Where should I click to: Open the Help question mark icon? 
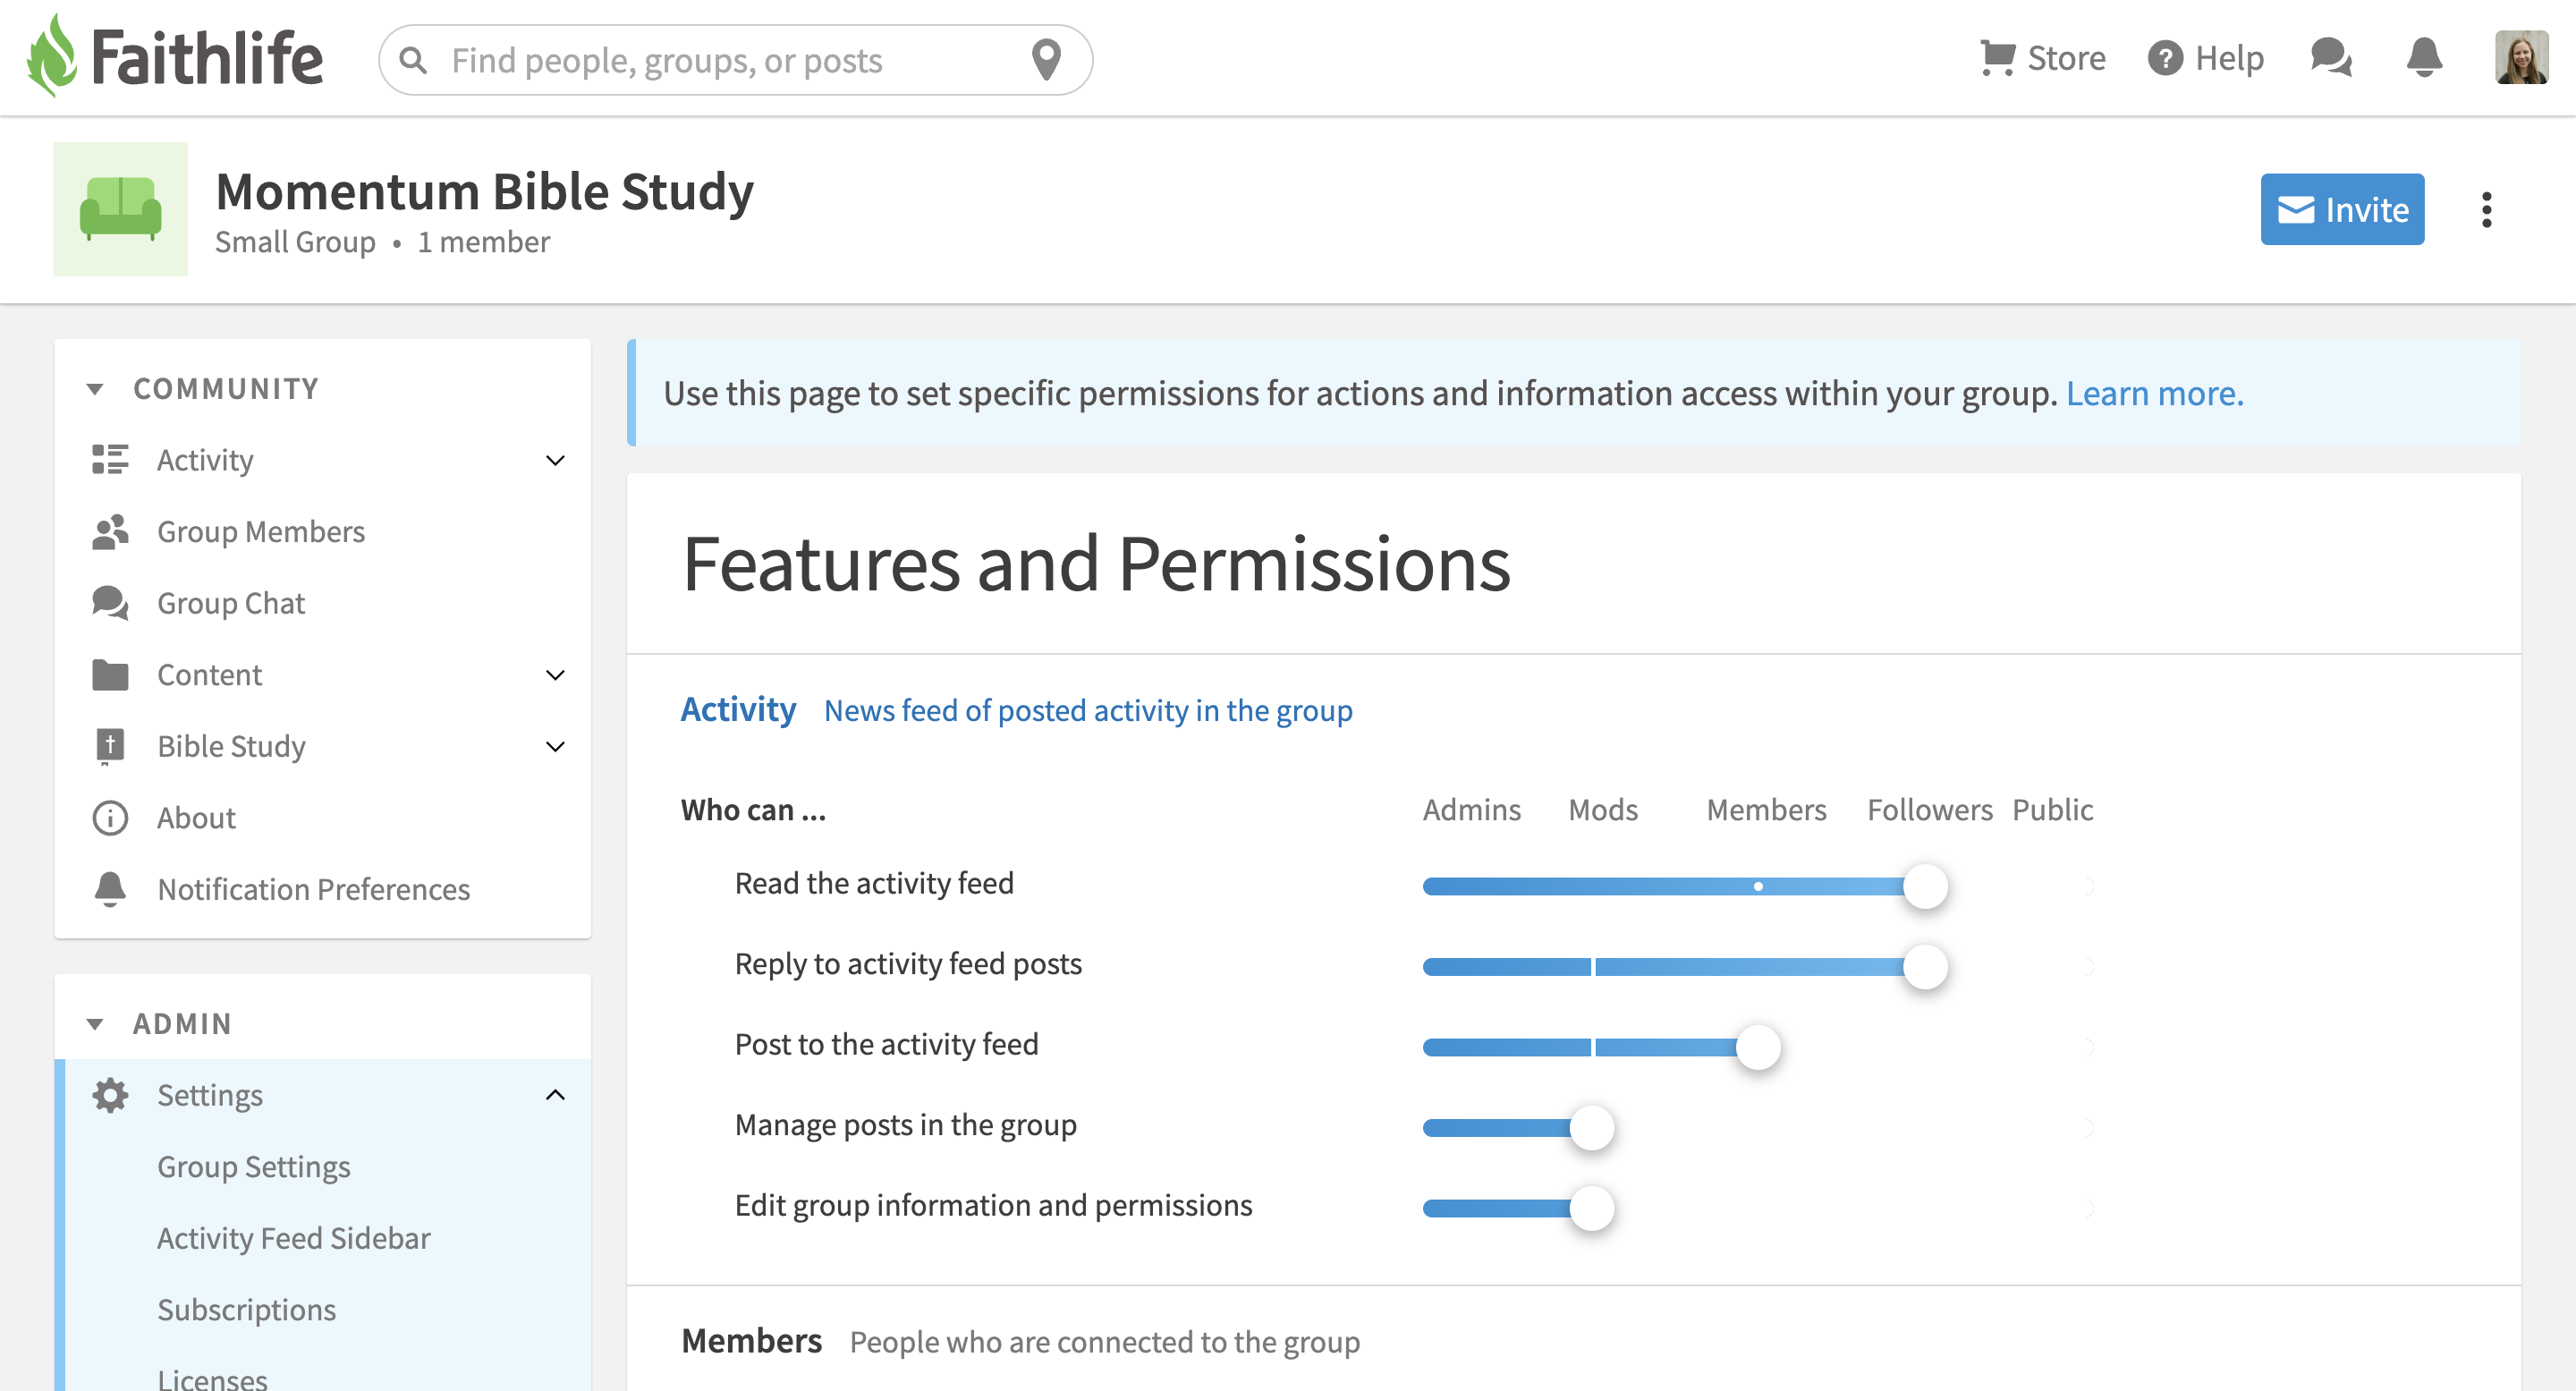(x=2165, y=58)
